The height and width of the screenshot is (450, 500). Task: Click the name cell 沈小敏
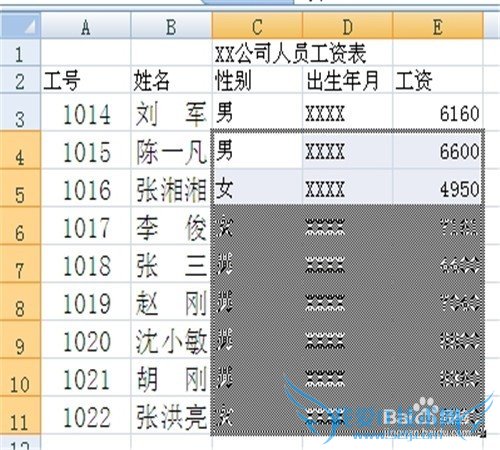[171, 339]
